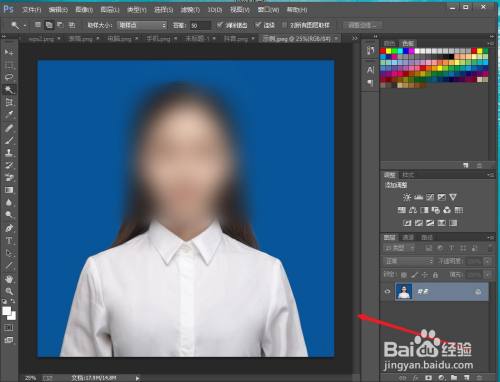Add a Threshold adjustment
The width and height of the screenshot is (500, 382).
(430, 223)
